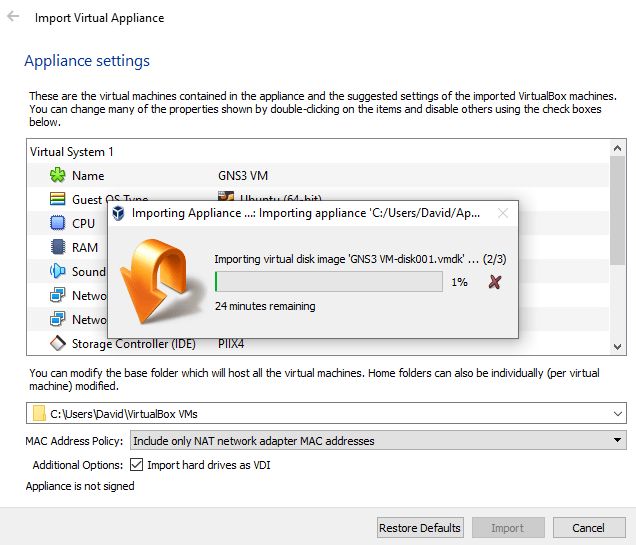Click the 'Appliance settings' heading
636x545 pixels.
[x=87, y=61]
